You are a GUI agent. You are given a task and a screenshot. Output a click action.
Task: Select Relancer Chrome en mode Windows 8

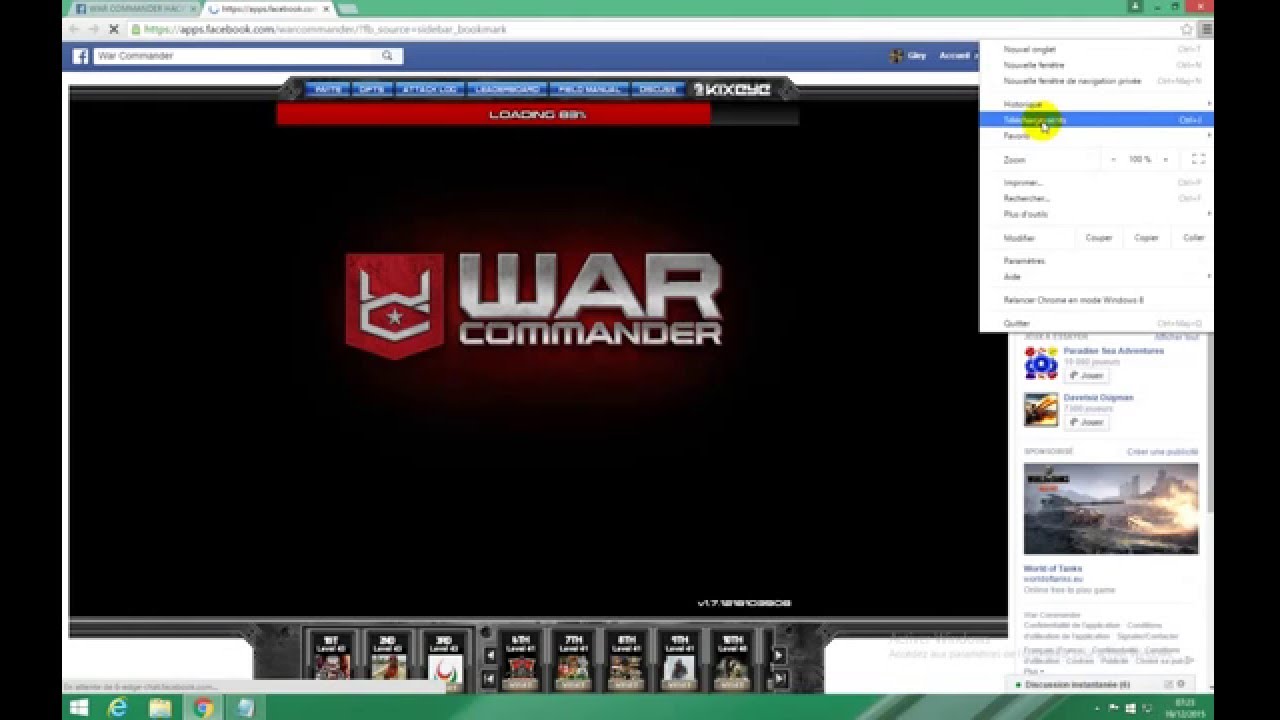pyautogui.click(x=1095, y=300)
